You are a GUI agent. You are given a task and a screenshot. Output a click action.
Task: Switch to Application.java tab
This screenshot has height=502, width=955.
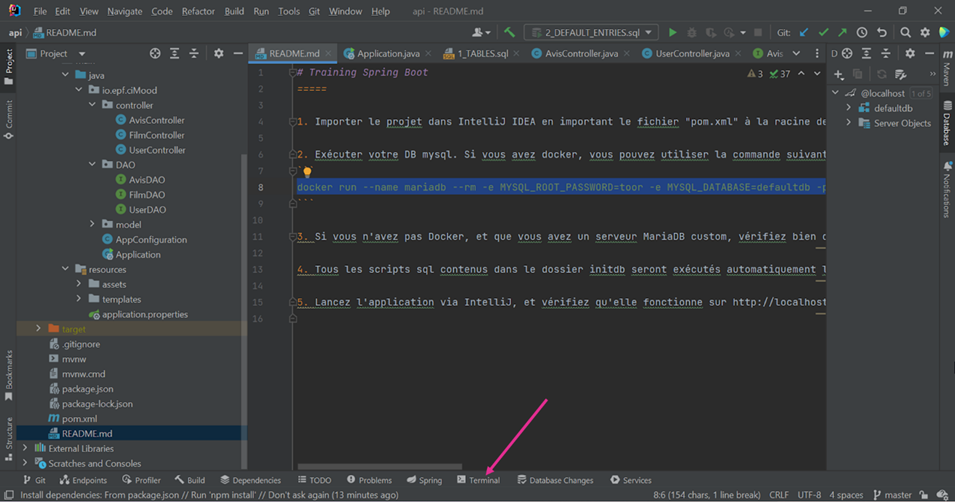(x=387, y=54)
